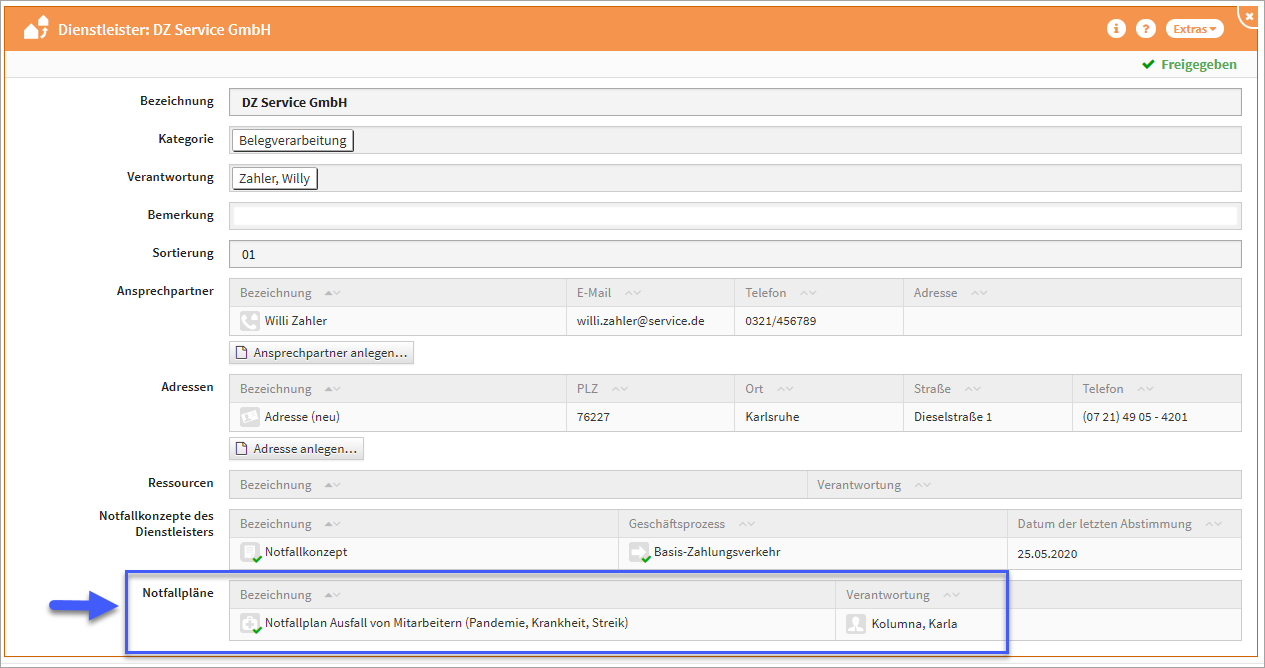Viewport: 1265px width, 668px height.
Task: Click process icon beside Basis-Zahlungsverkehr
Action: [639, 552]
